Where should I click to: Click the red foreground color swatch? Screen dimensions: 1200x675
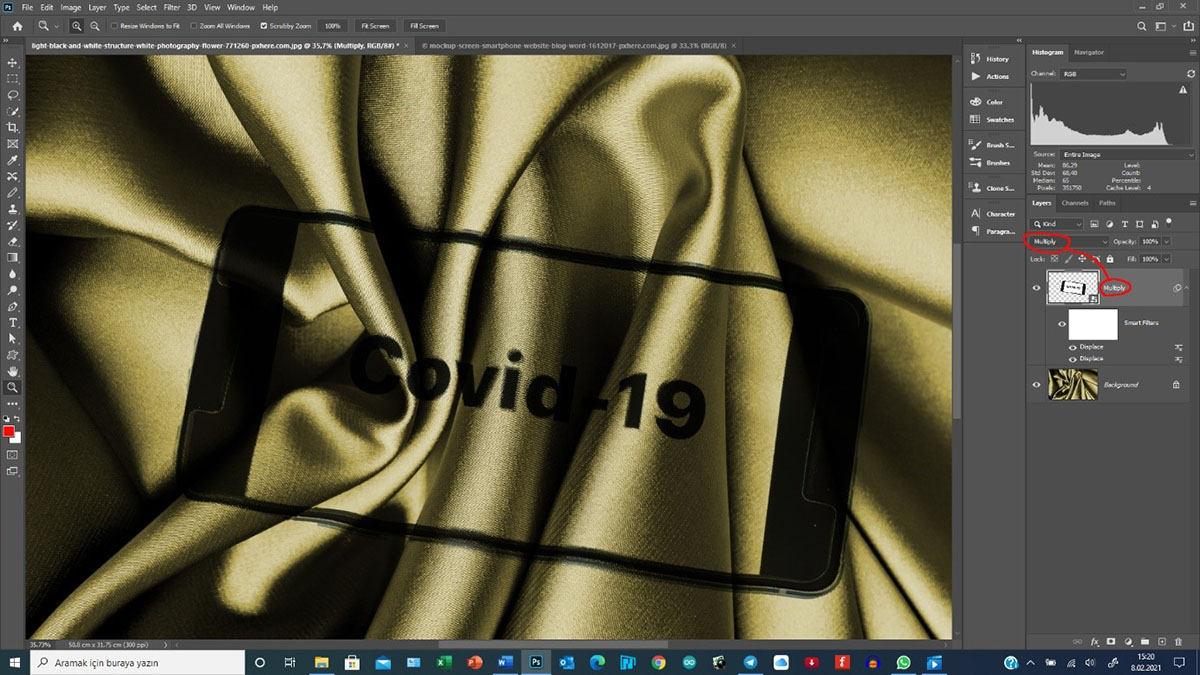point(9,431)
